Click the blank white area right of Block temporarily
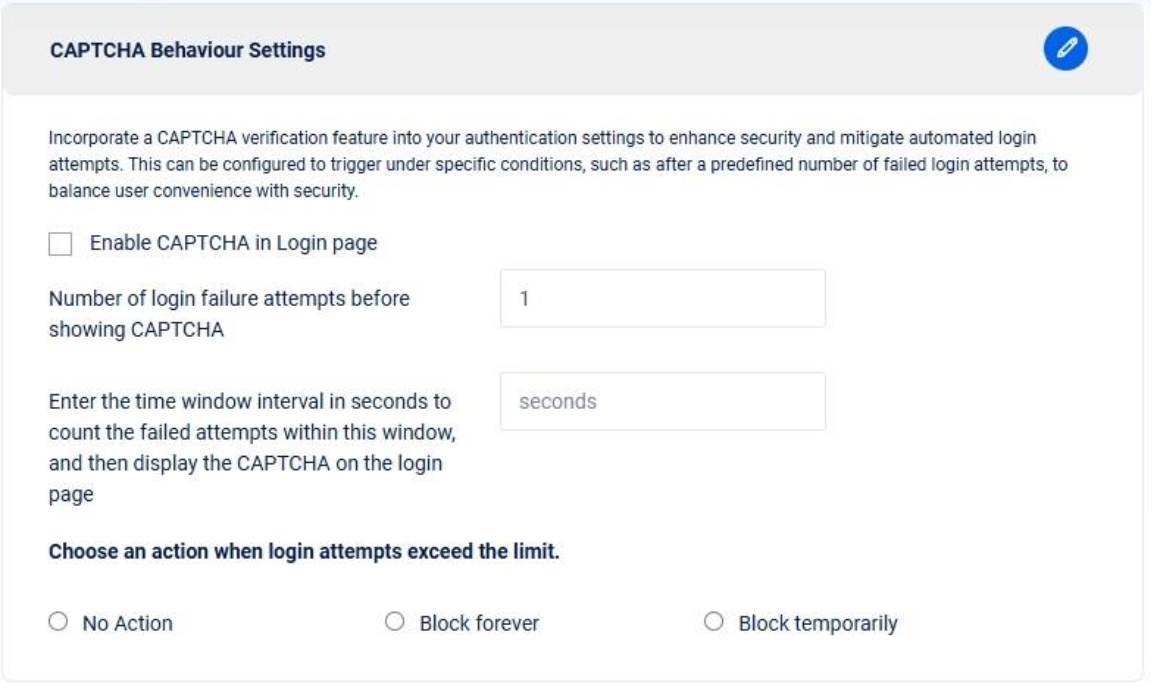The height and width of the screenshot is (688, 1152). point(1020,624)
